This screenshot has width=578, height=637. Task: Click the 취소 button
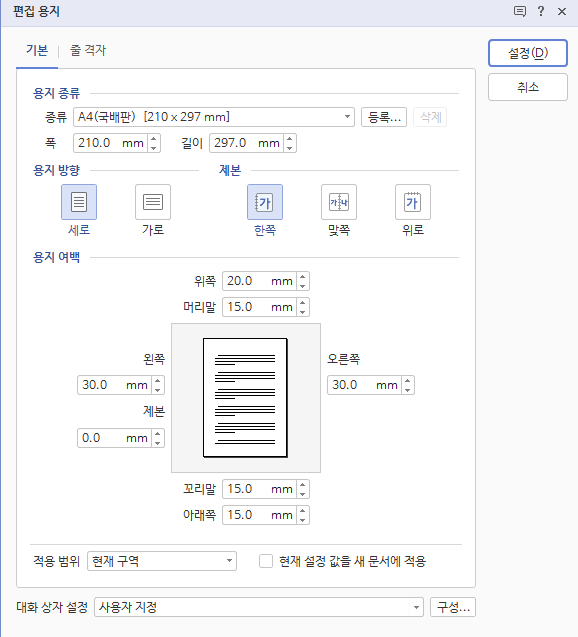pos(528,87)
